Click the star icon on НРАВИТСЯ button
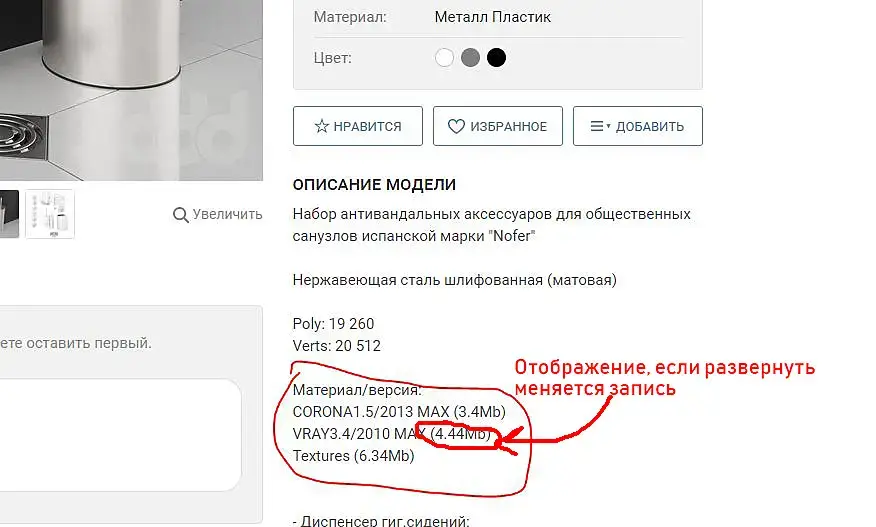Screen dimensions: 876x527 (x=321, y=126)
